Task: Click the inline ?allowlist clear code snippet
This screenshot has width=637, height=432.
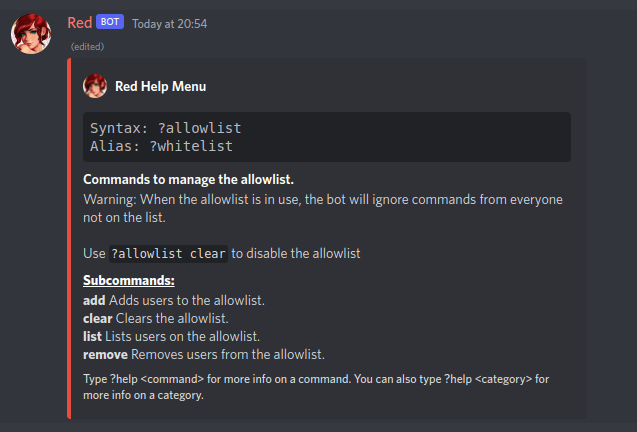Action: pyautogui.click(x=168, y=254)
